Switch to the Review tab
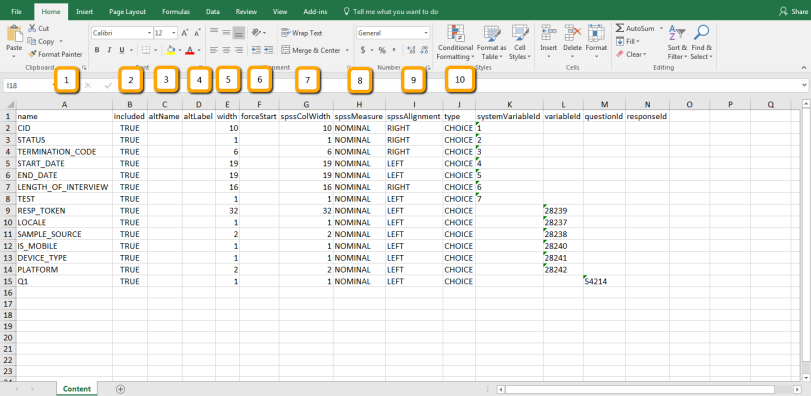 (x=246, y=11)
